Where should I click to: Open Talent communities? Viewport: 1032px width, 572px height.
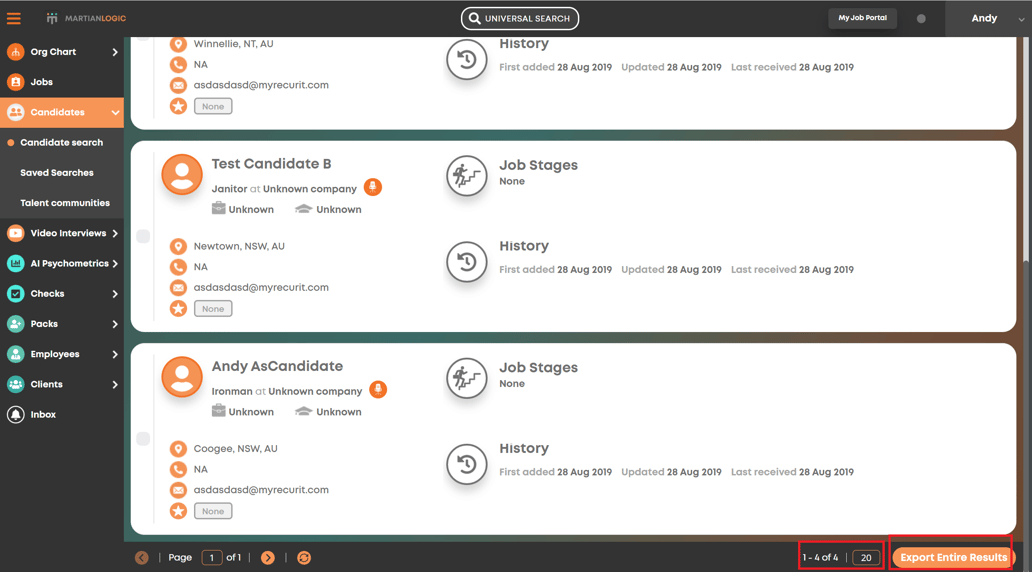pyautogui.click(x=64, y=203)
